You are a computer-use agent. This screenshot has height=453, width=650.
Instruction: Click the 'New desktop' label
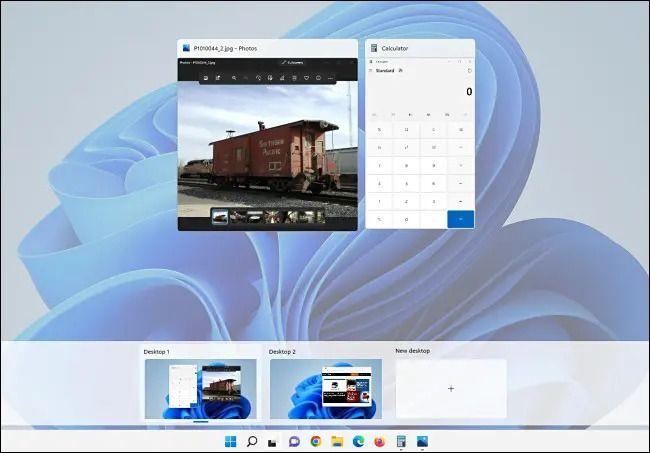[x=412, y=351]
